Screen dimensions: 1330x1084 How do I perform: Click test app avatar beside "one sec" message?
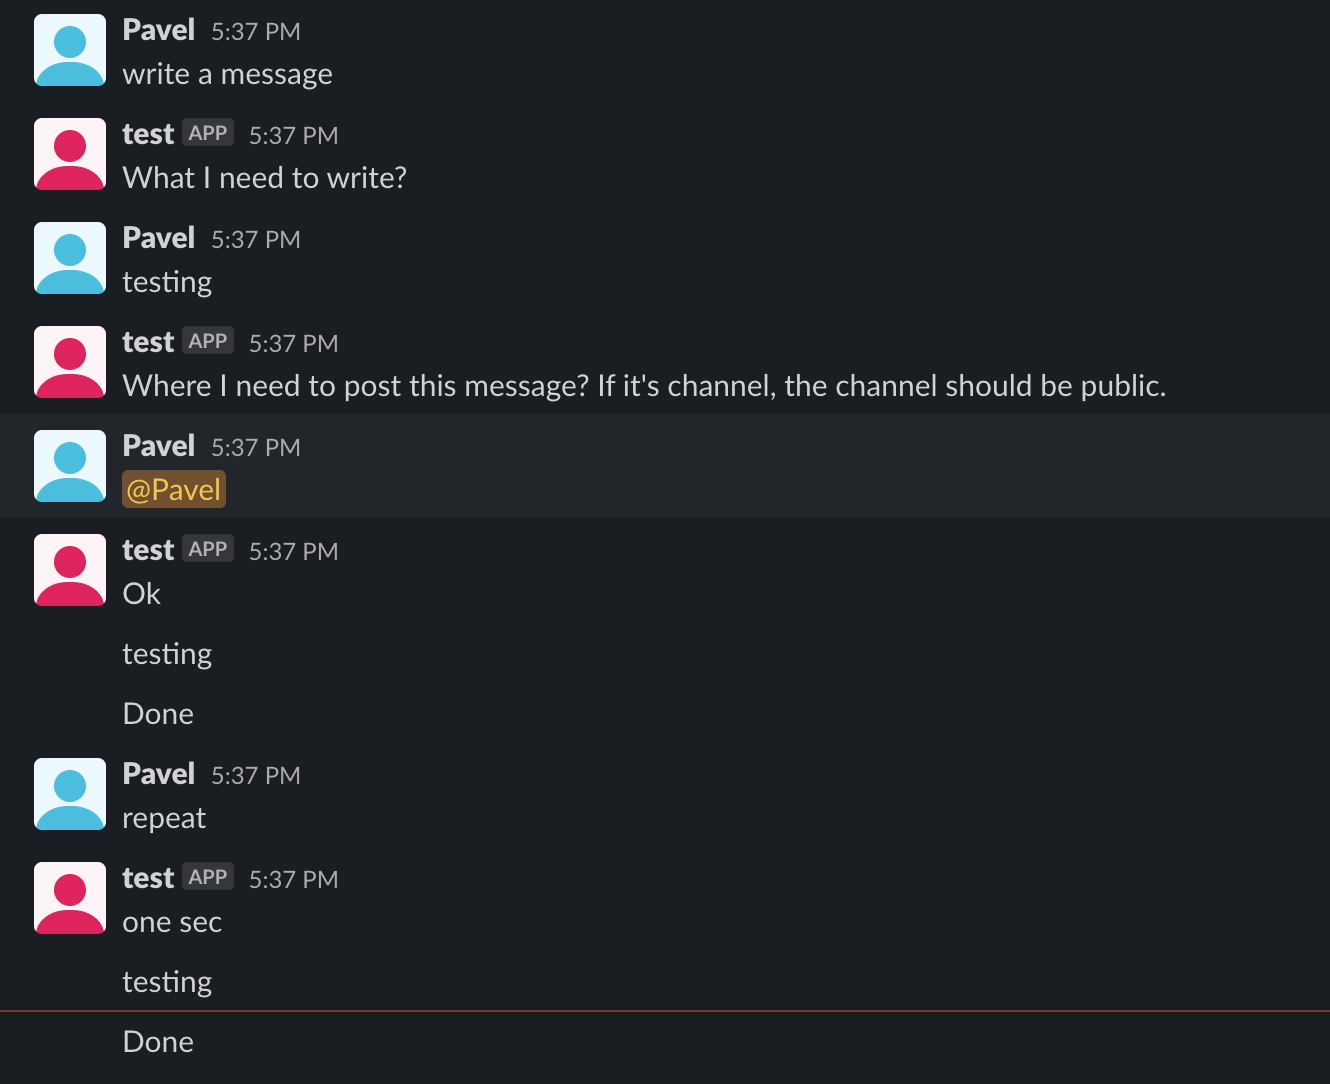tap(70, 898)
